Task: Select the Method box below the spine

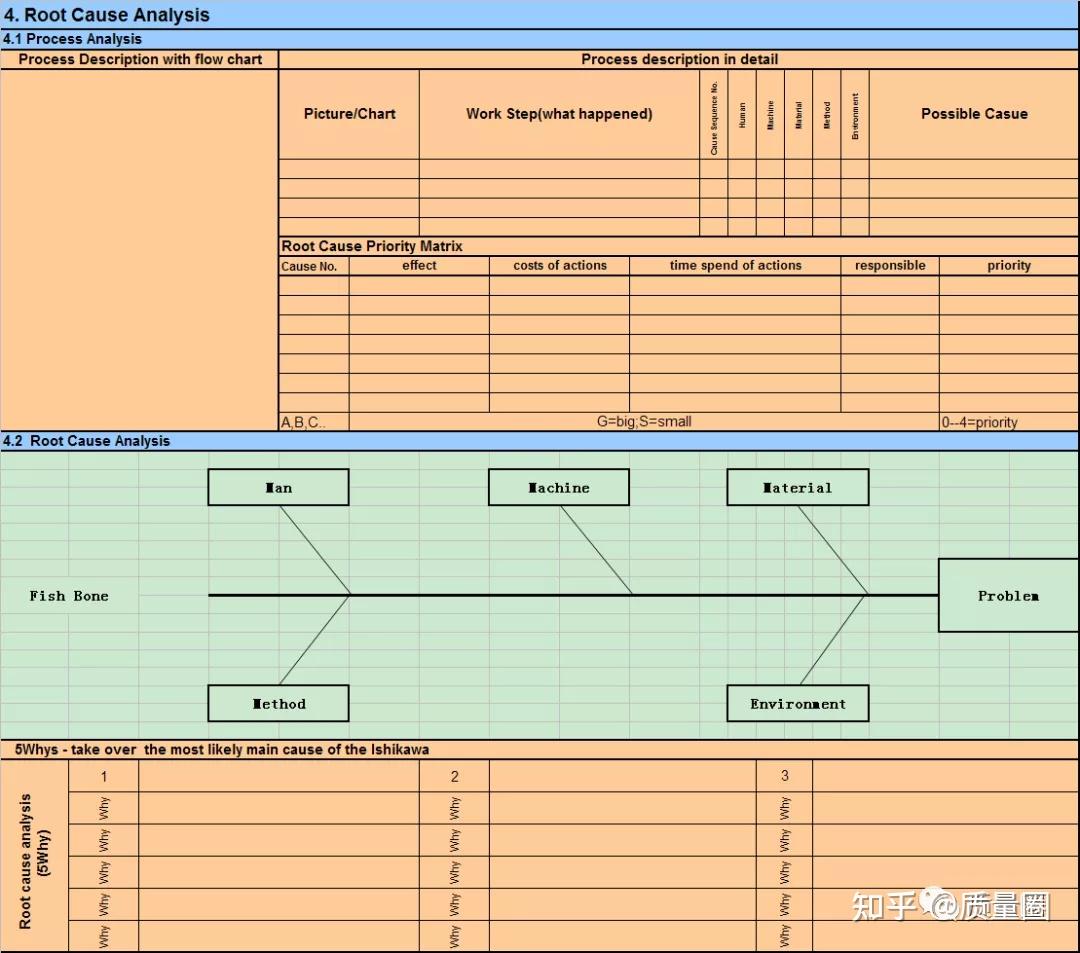Action: (278, 703)
